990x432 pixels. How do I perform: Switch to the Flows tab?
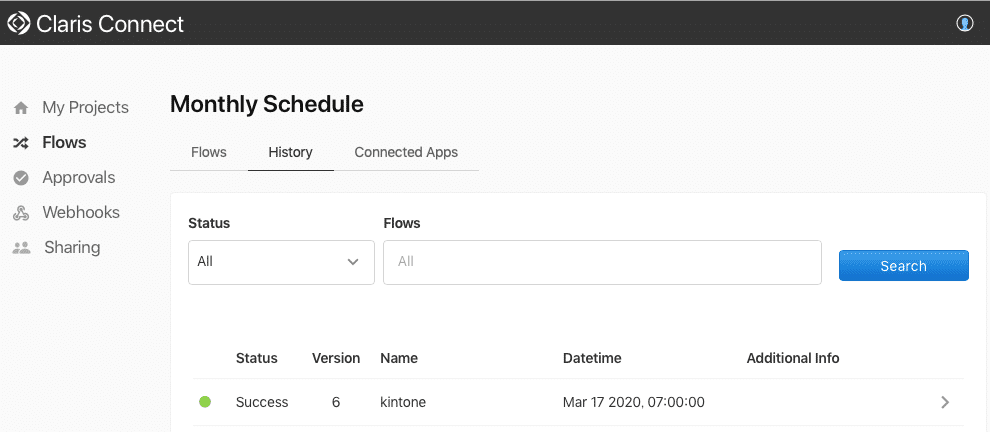pos(209,153)
